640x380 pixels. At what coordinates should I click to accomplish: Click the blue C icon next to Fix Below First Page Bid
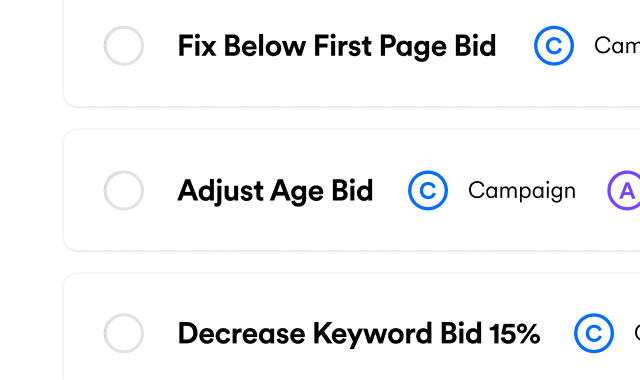click(554, 46)
